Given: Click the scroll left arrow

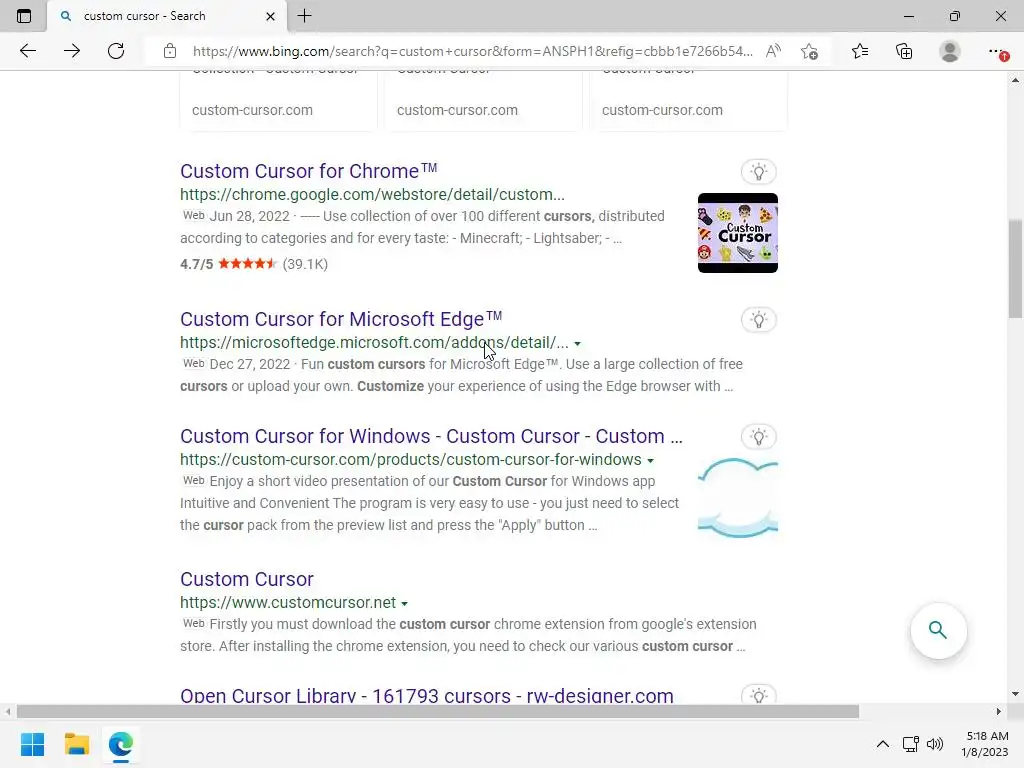Looking at the screenshot, I should [8, 711].
